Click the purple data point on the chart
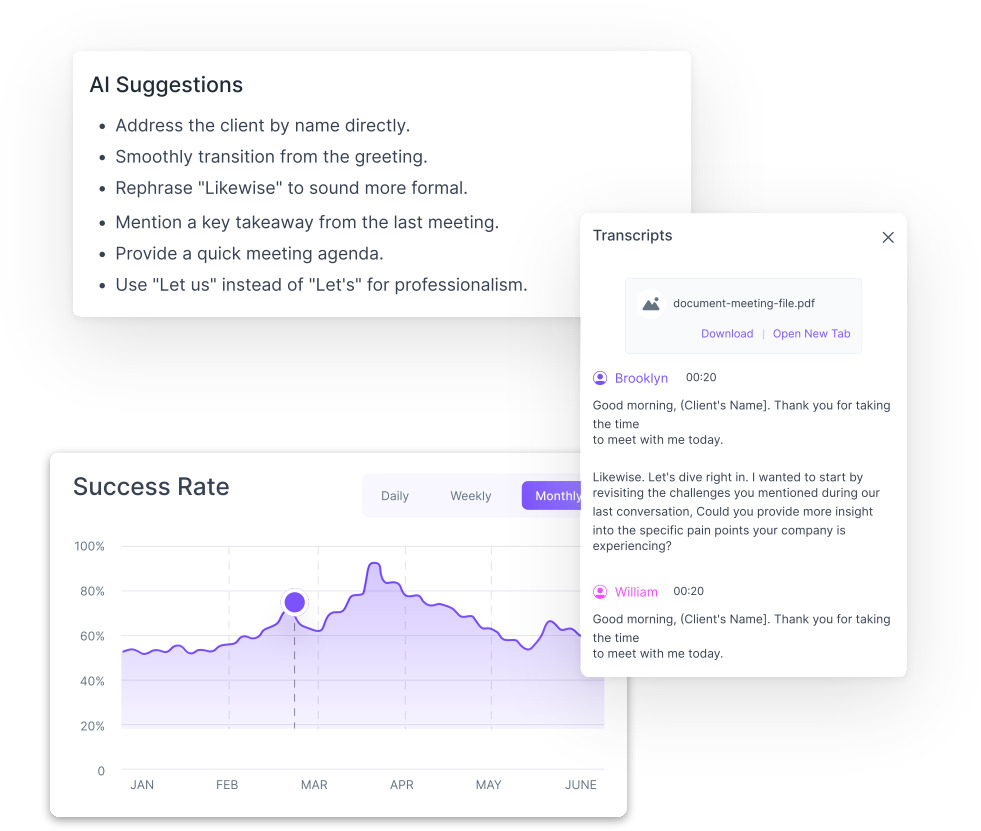The width and height of the screenshot is (981, 831). point(294,602)
